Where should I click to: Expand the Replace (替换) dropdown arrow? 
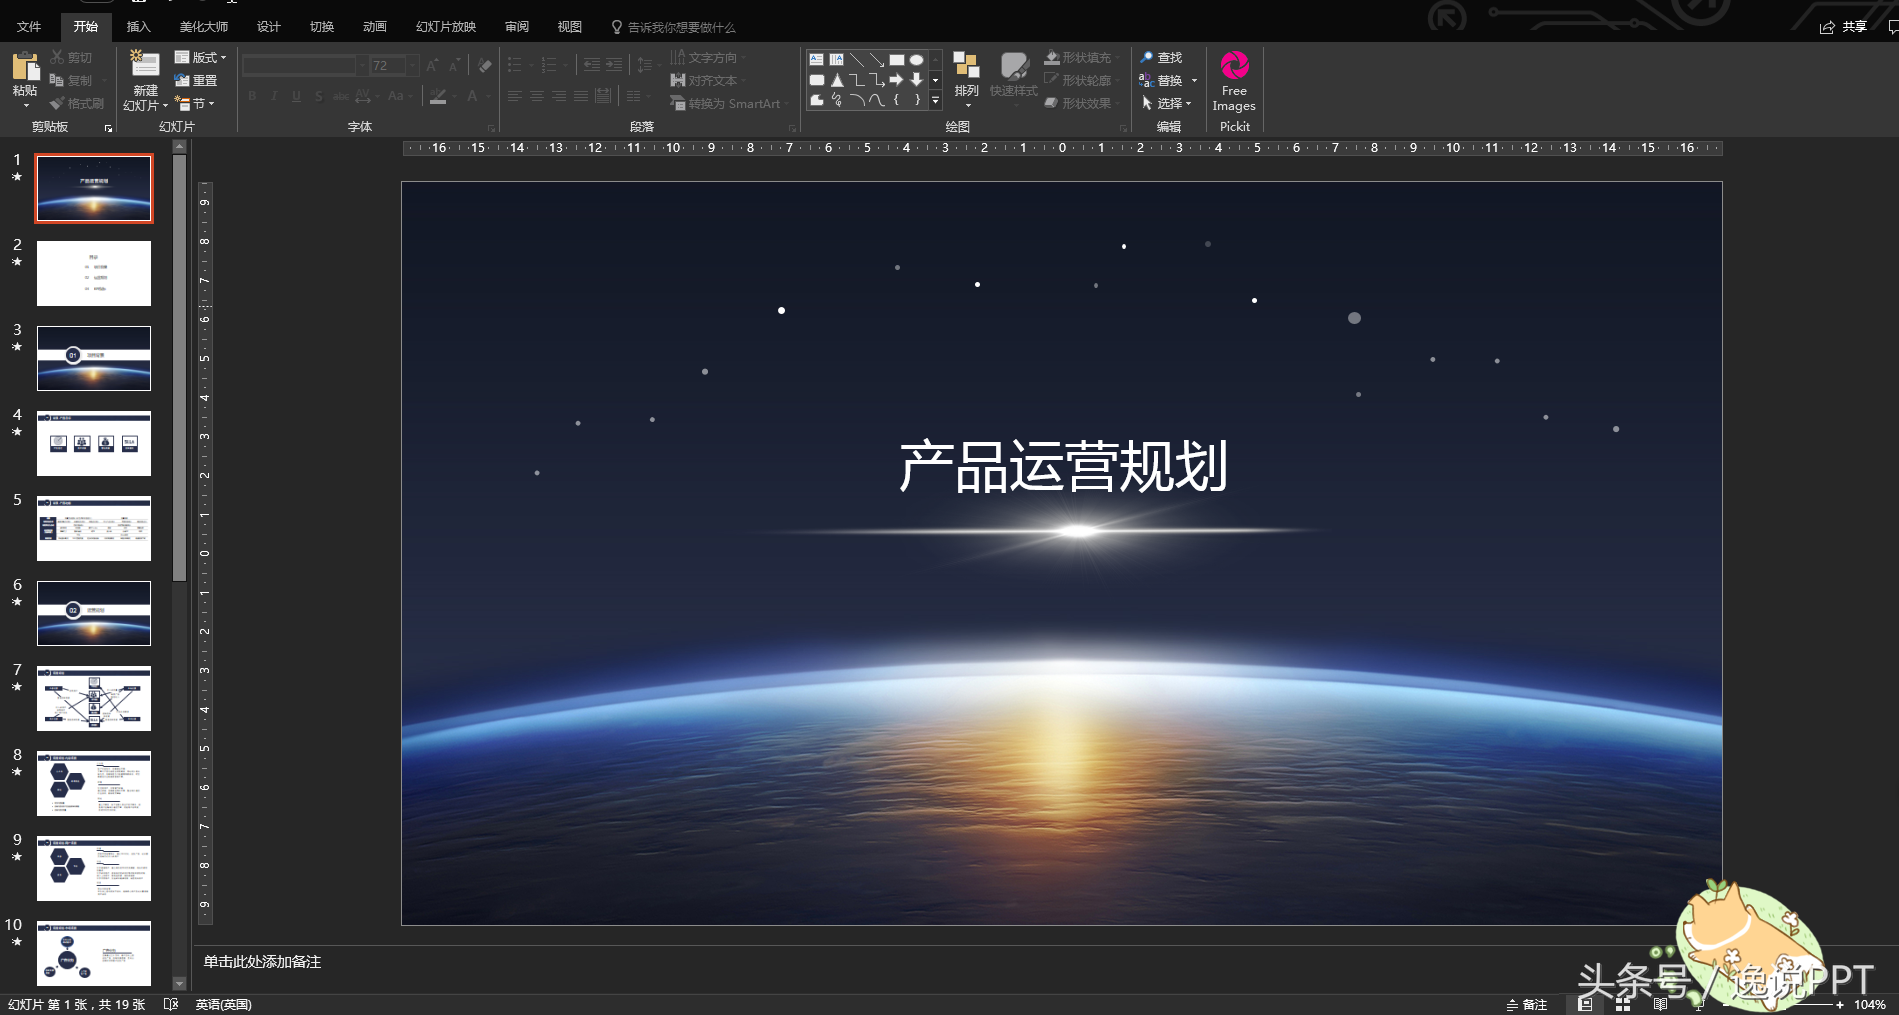pos(1194,80)
